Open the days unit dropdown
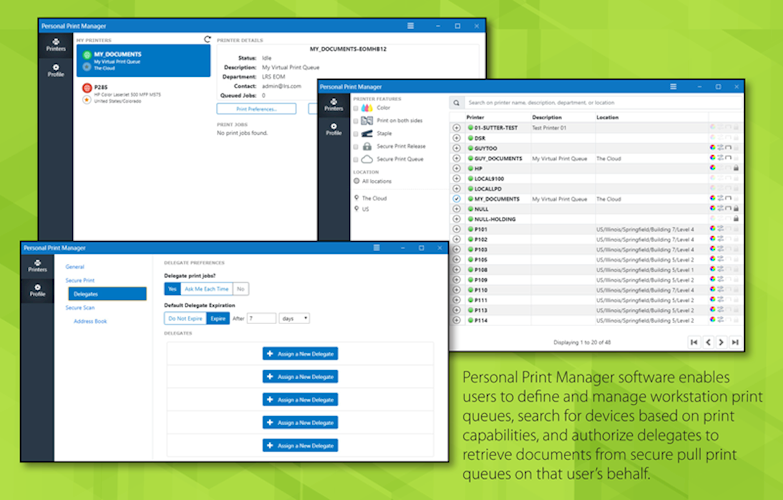The image size is (783, 500). (x=294, y=318)
